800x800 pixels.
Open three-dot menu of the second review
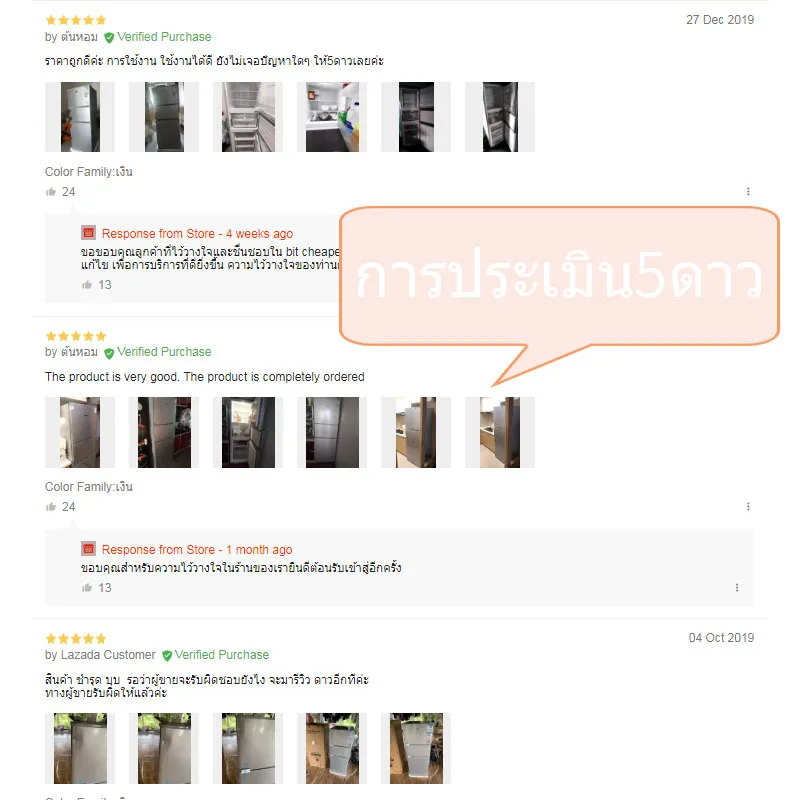(748, 507)
